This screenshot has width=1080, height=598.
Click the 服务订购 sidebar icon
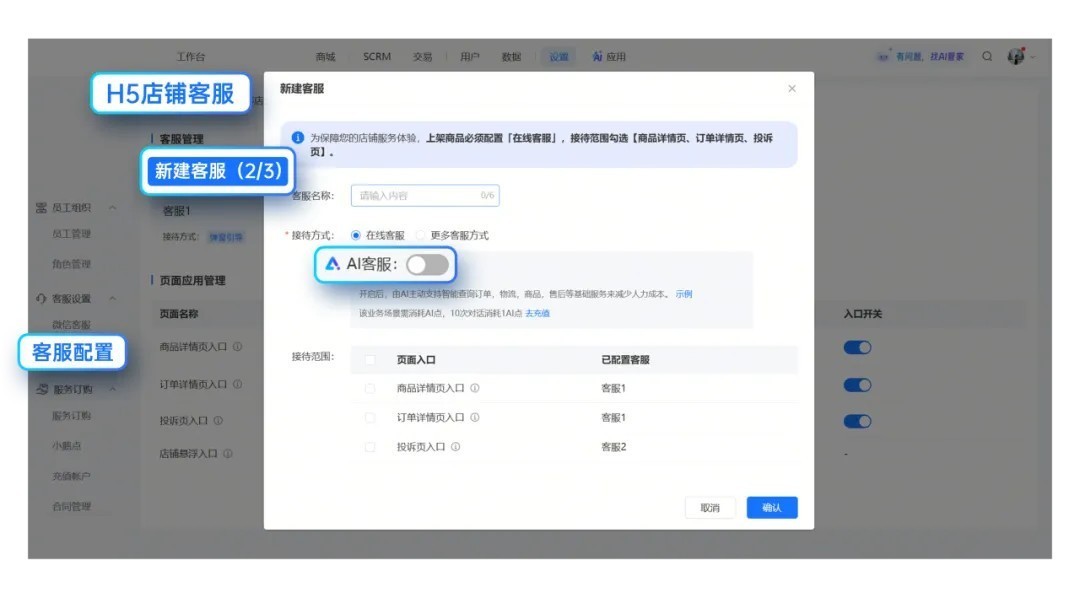tap(41, 389)
